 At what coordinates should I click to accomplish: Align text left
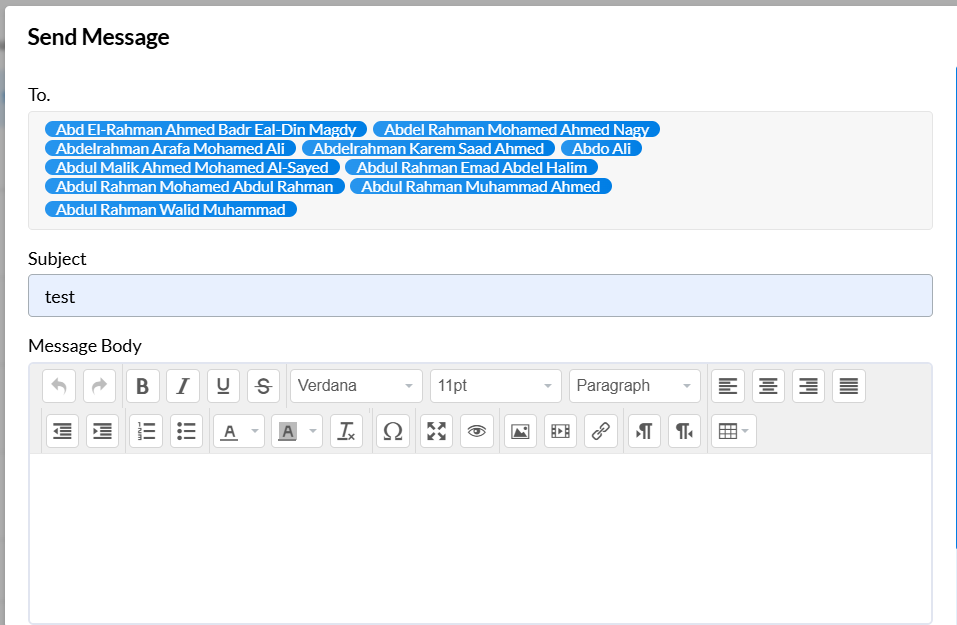pyautogui.click(x=728, y=386)
